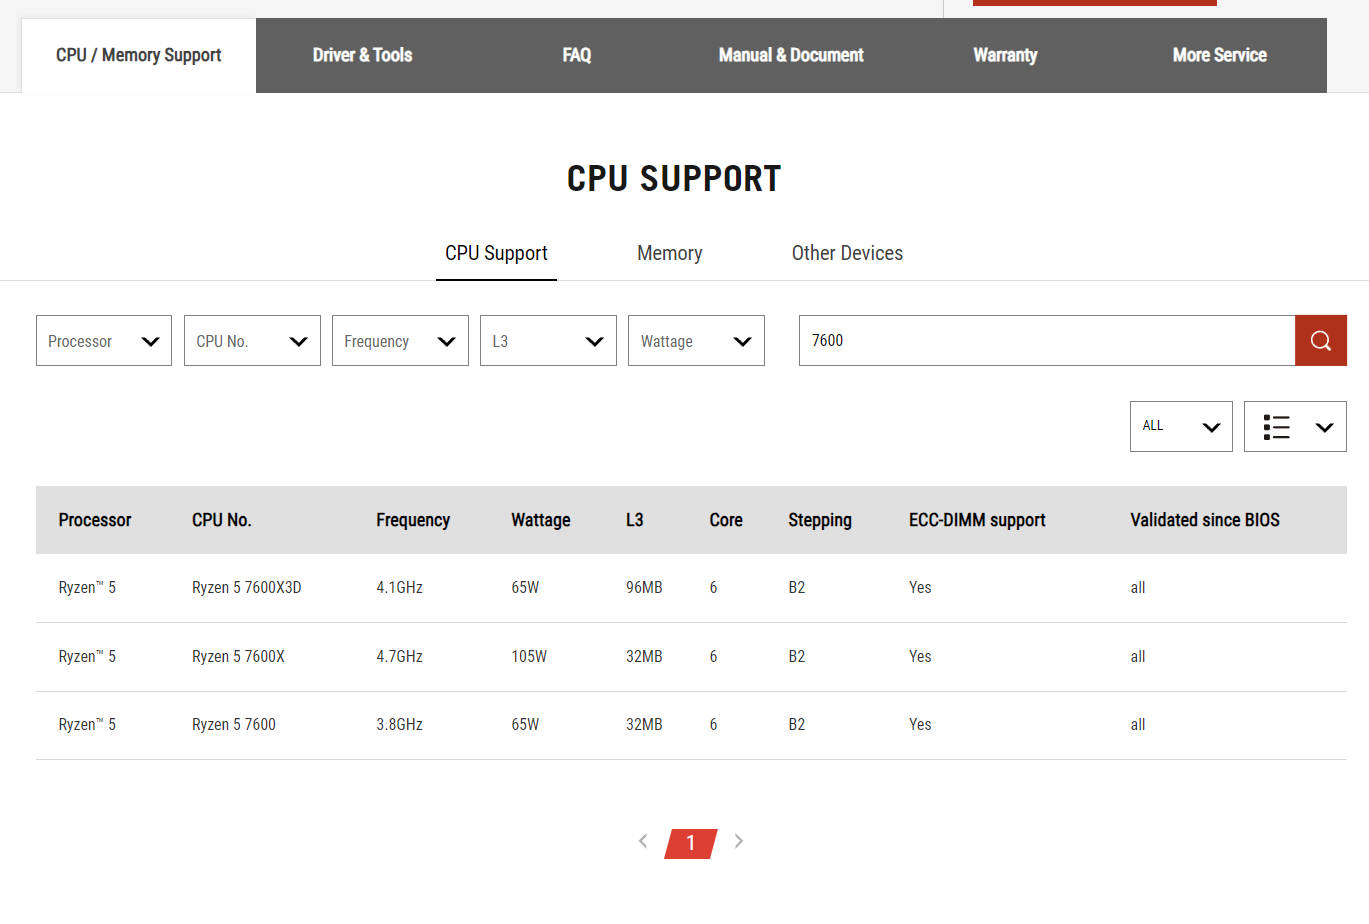
Task: Go to previous page arrow
Action: [x=643, y=841]
